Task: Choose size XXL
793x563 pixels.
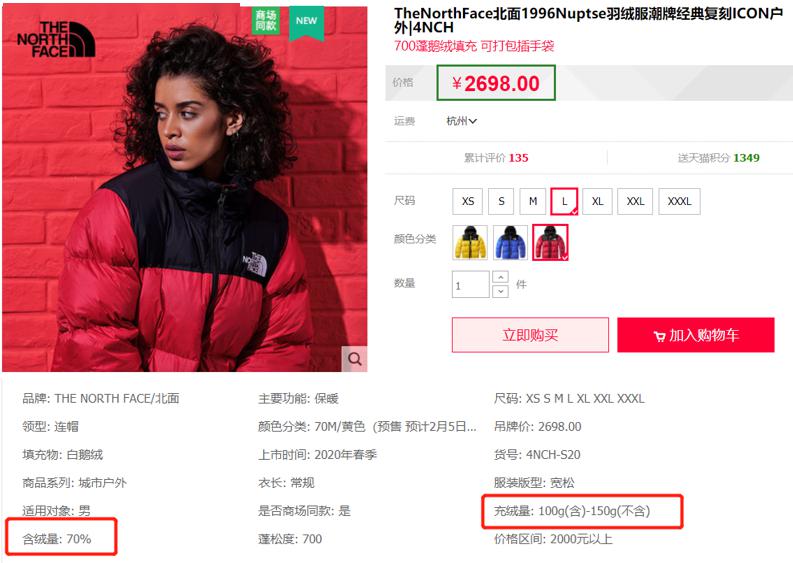Action: pyautogui.click(x=635, y=201)
